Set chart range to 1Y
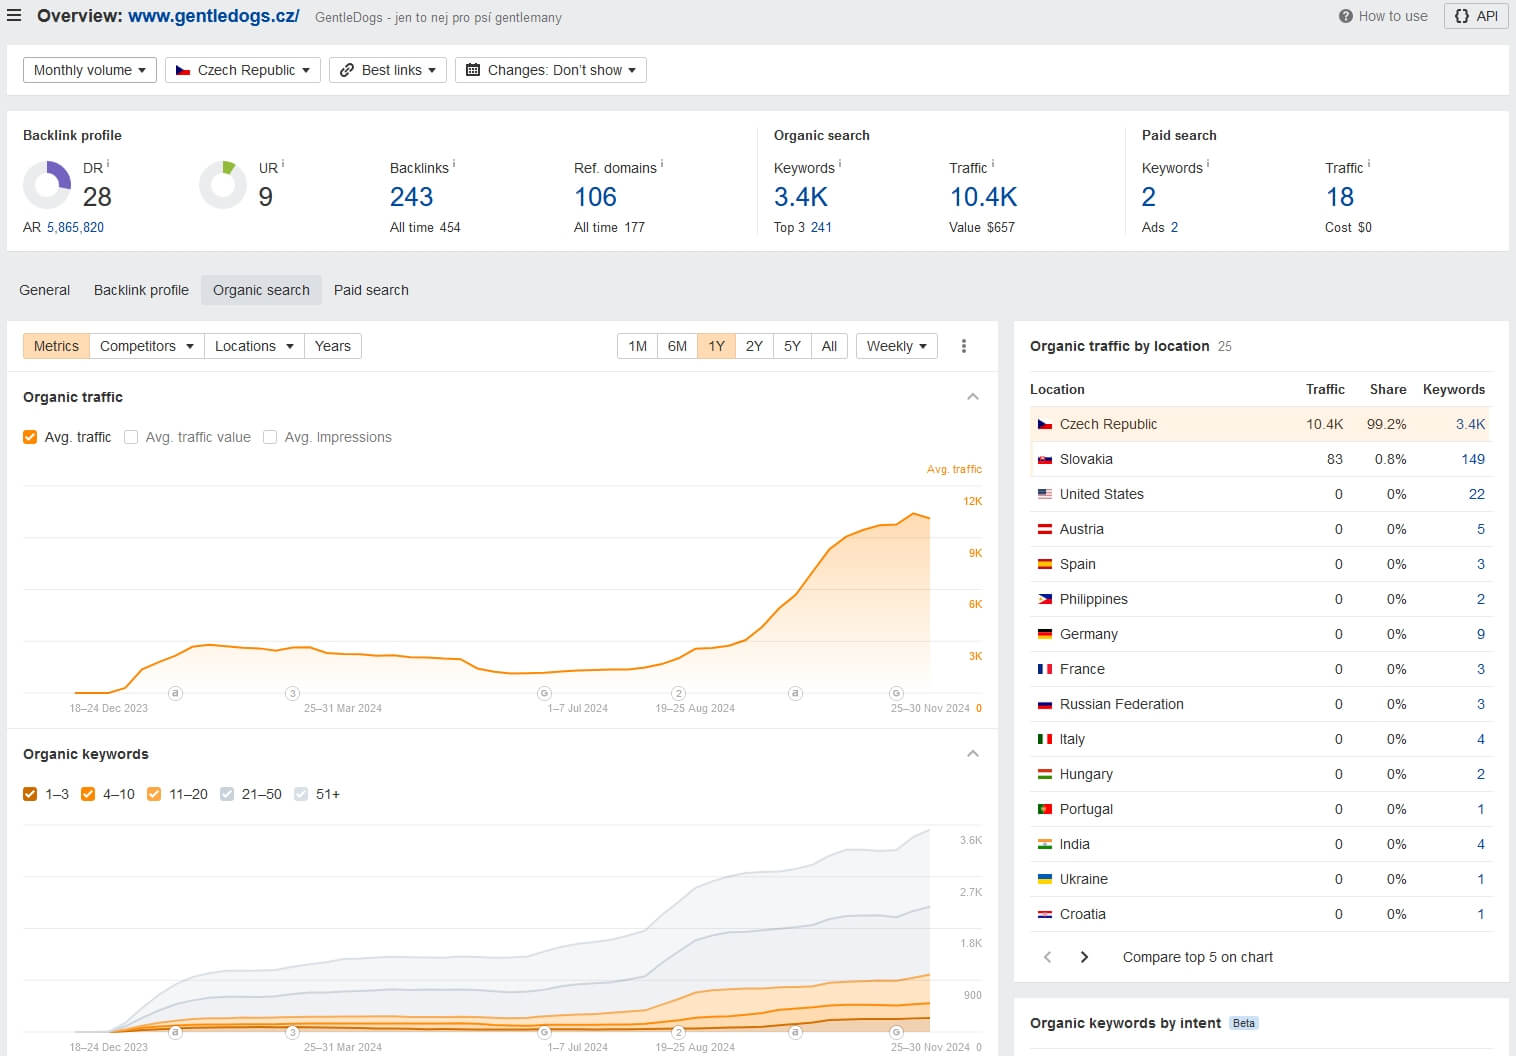This screenshot has height=1056, width=1516. click(716, 346)
